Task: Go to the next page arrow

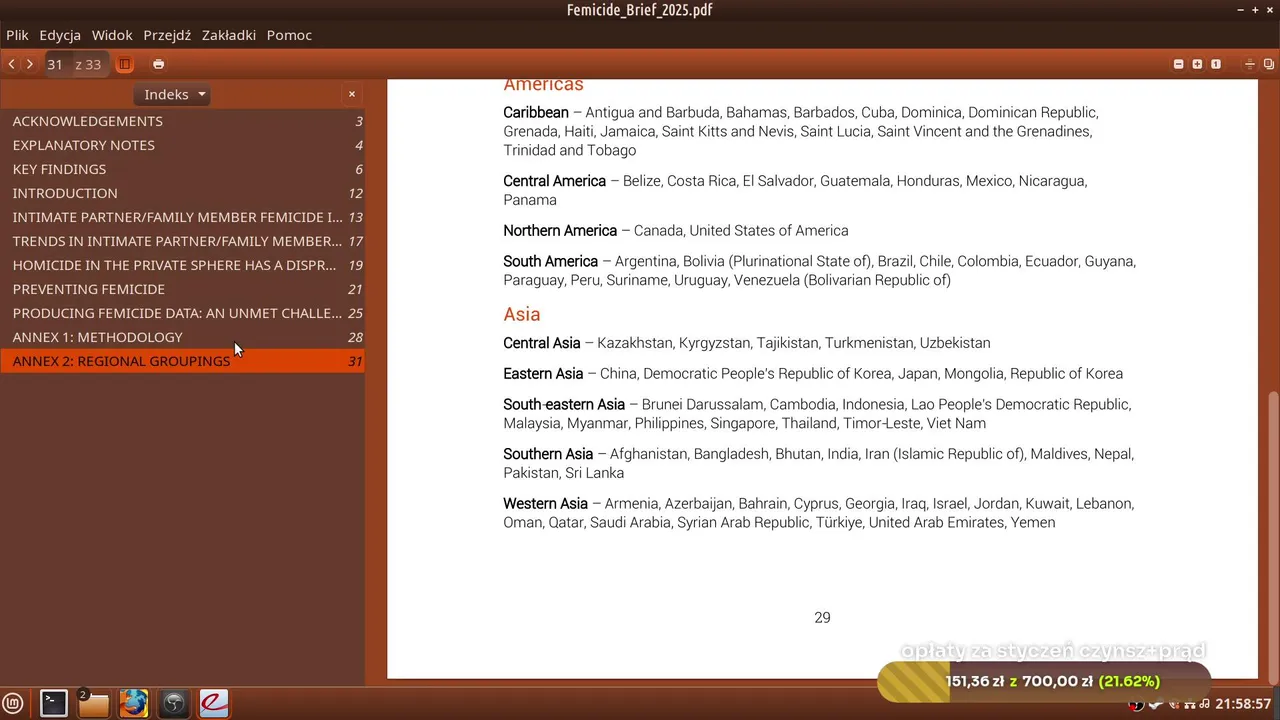Action: point(30,64)
